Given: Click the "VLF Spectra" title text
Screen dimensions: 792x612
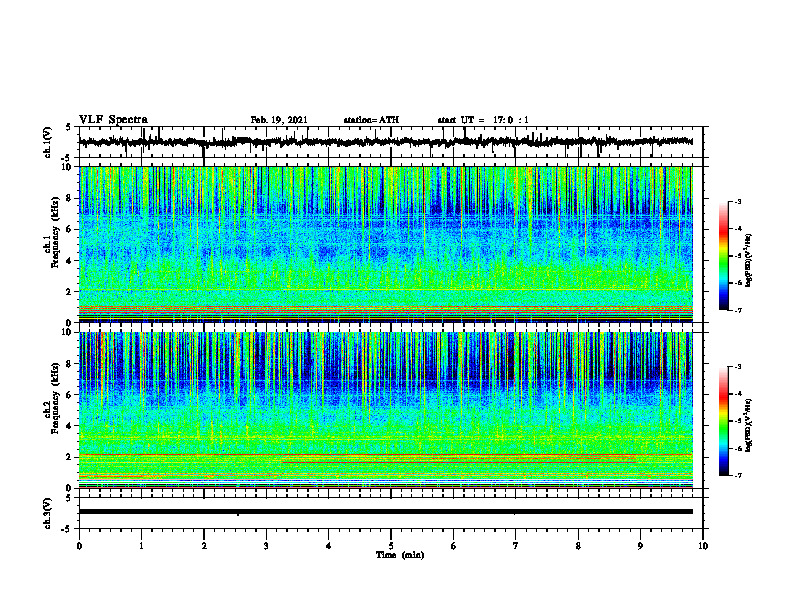Looking at the screenshot, I should pyautogui.click(x=113, y=120).
